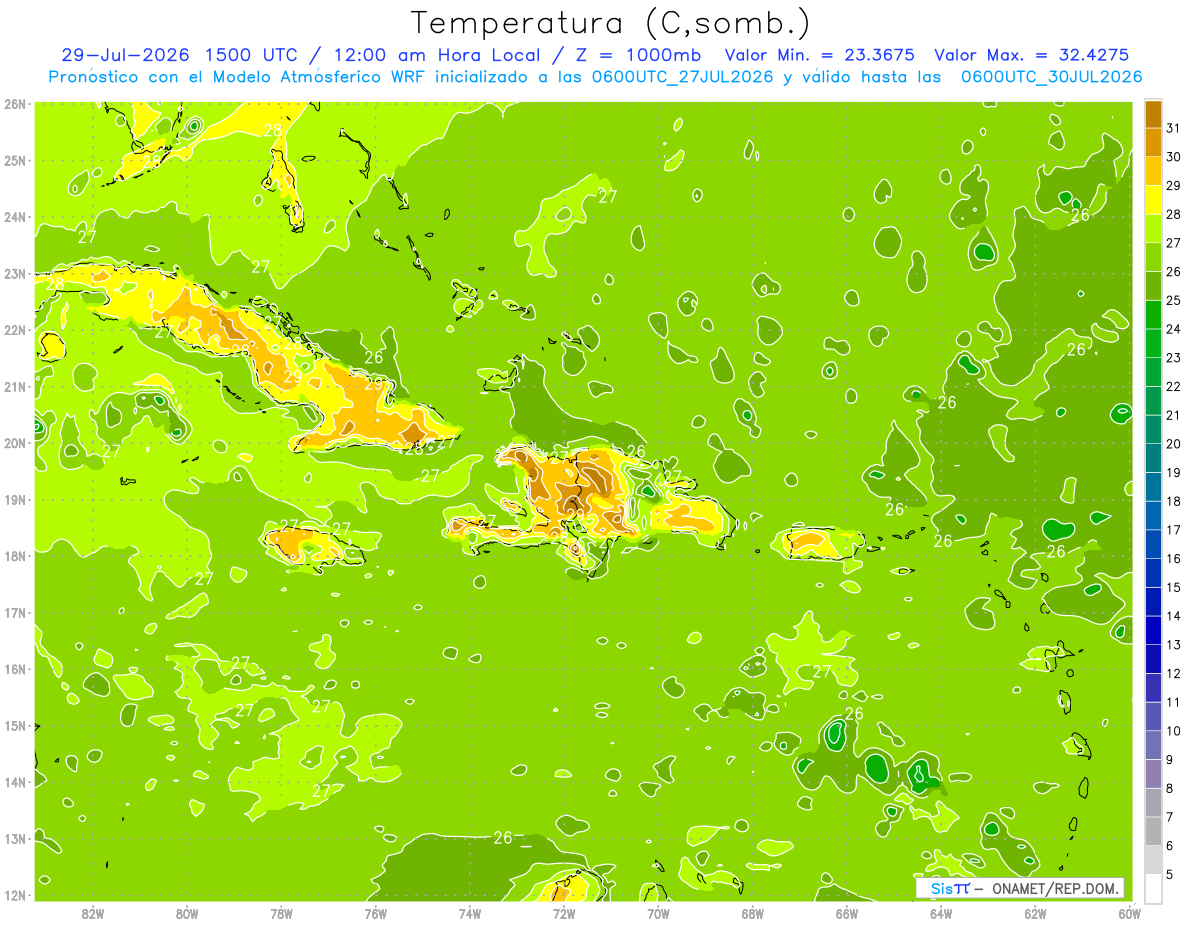Screen dimensions: 1200x927
Task: Click the "14N" latitude axis label
Action: 14,782
